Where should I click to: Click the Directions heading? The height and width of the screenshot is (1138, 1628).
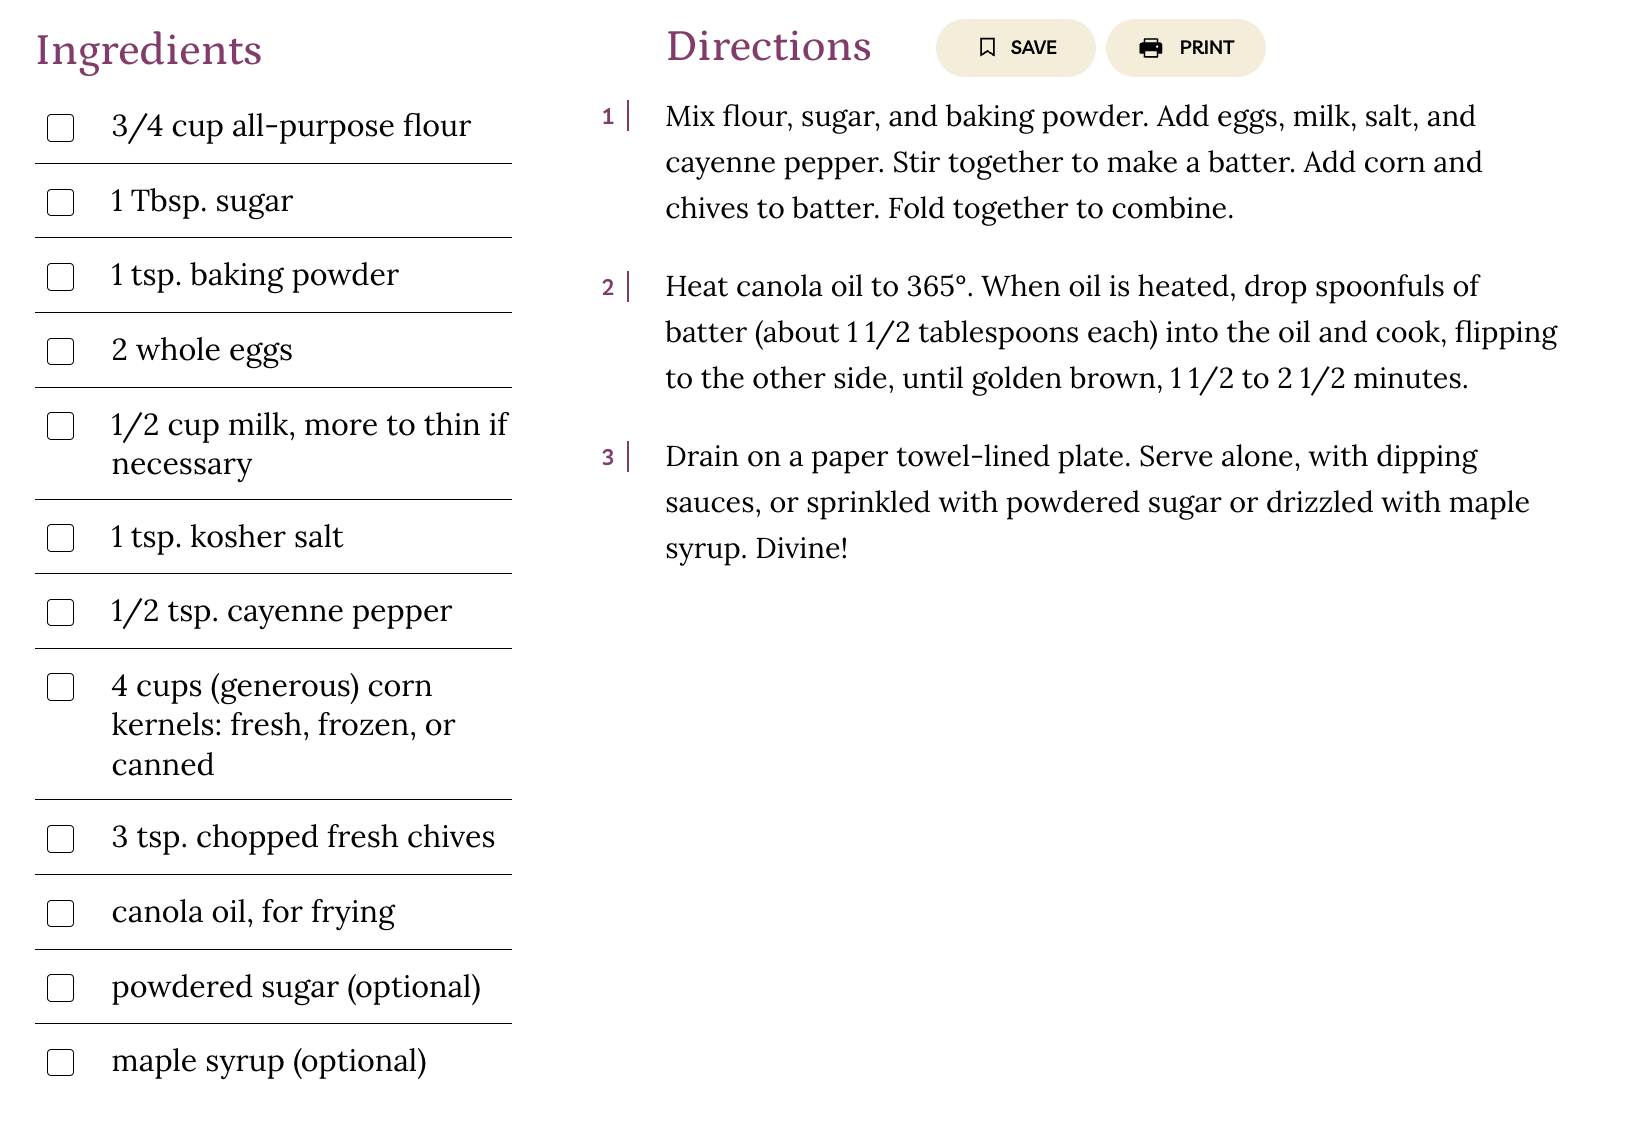[768, 47]
